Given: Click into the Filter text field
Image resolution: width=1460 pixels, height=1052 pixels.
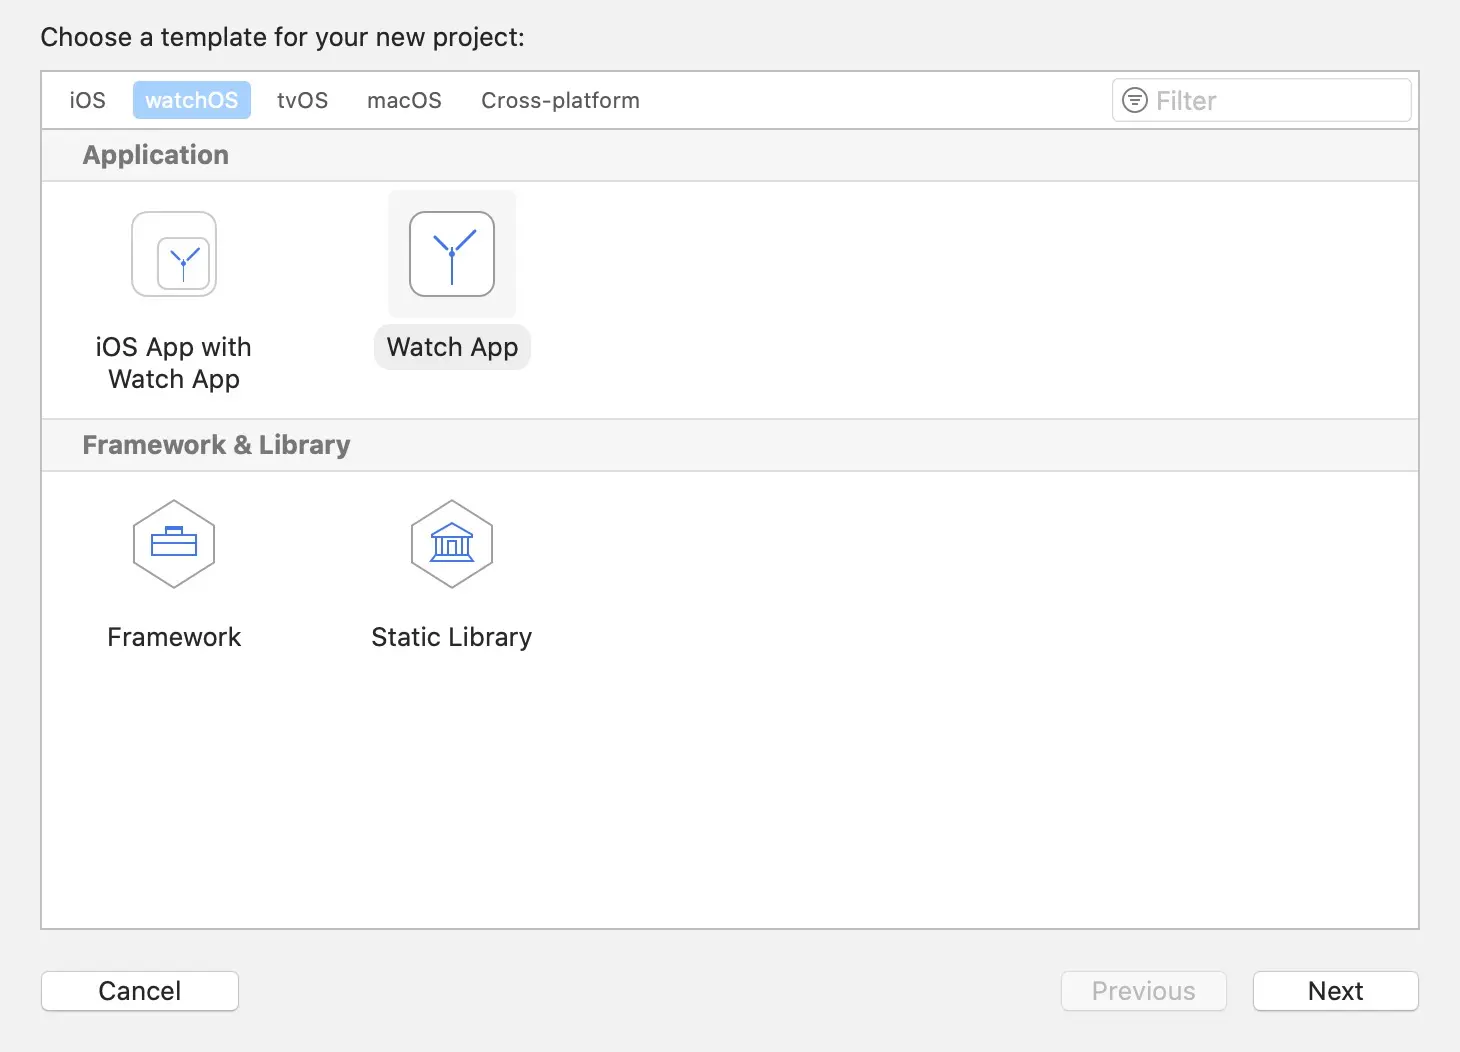Looking at the screenshot, I should (1262, 100).
